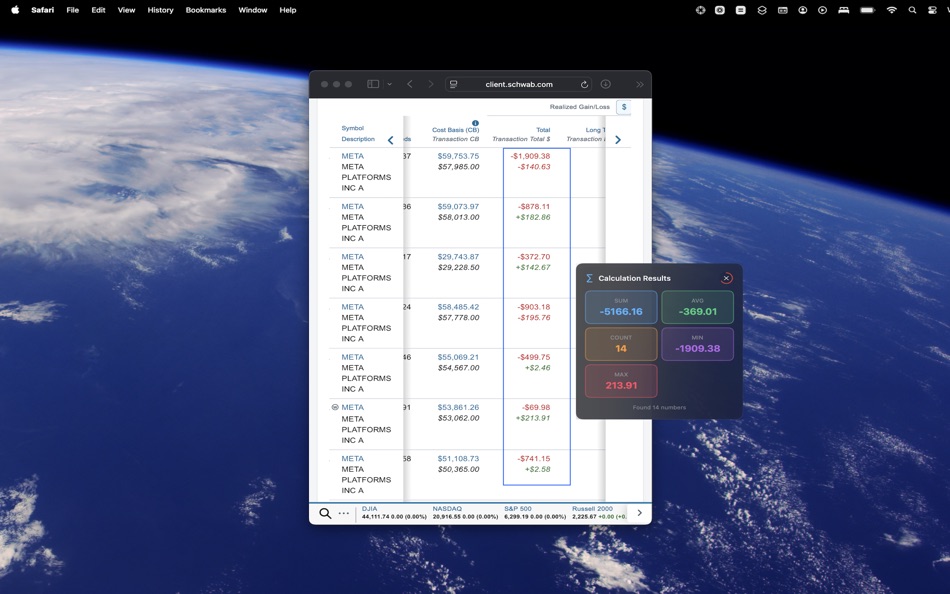Viewport: 950px width, 594px height.
Task: Select the -$1,909.38 total value
Action: [x=530, y=156]
